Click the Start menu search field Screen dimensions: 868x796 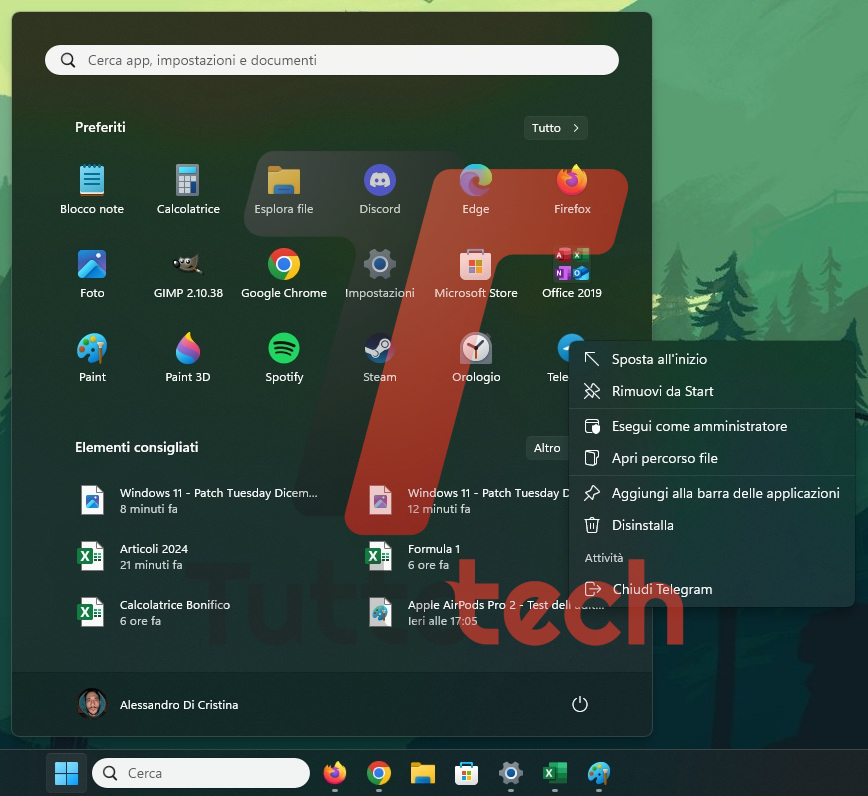(330, 59)
